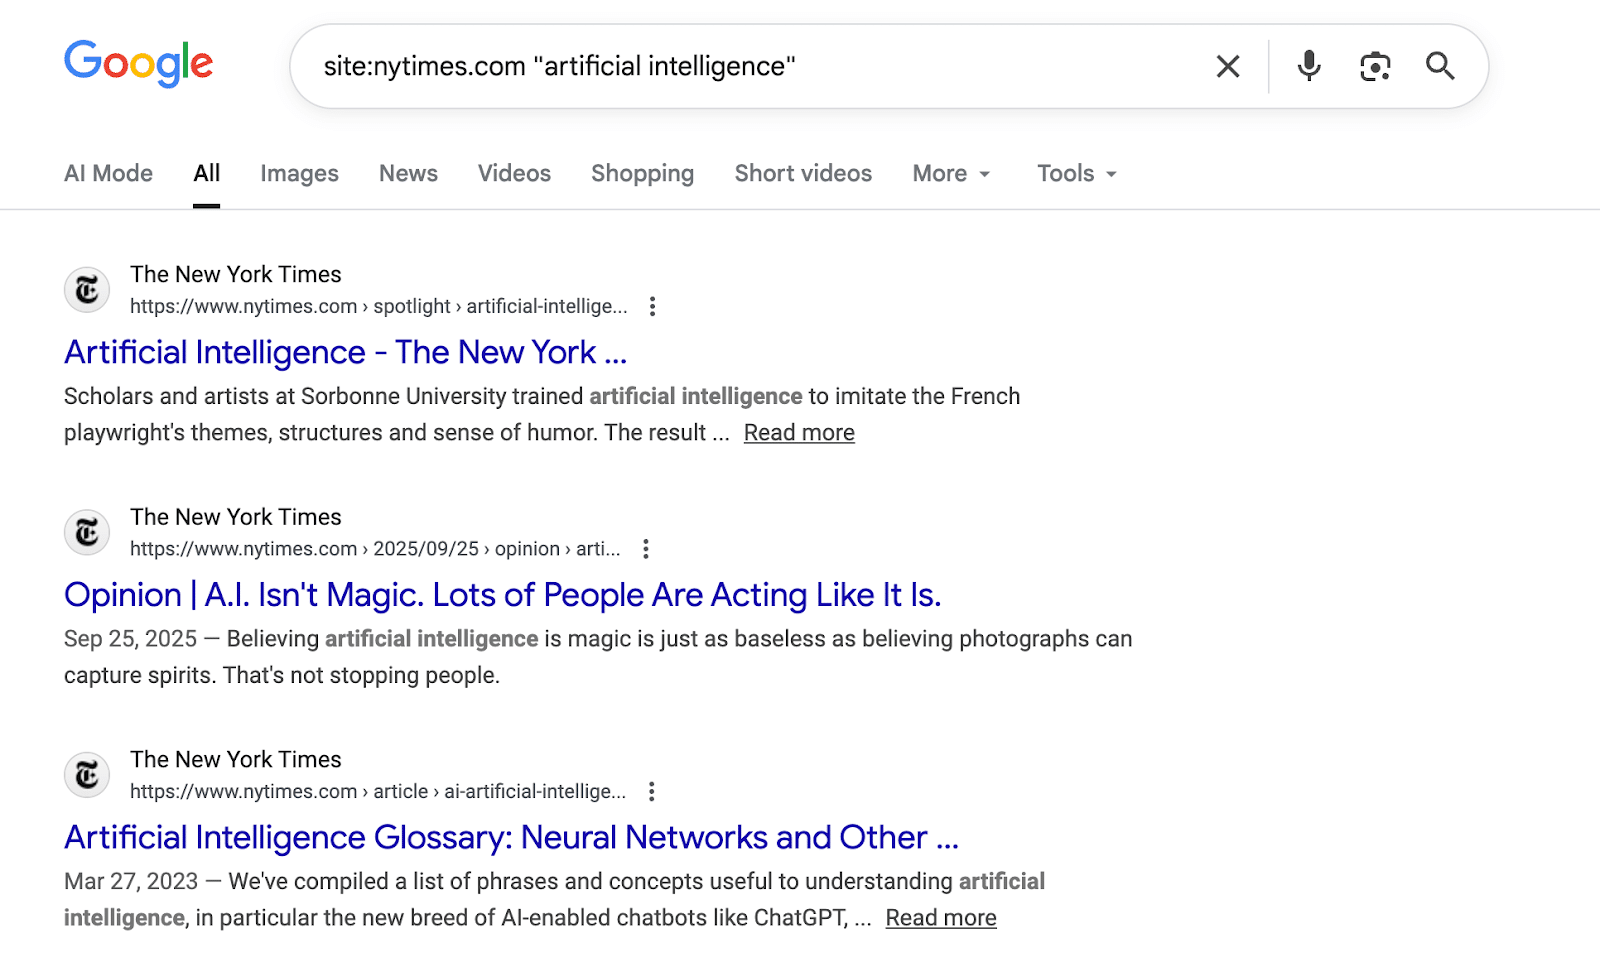Screen dimensions: 1600x967
Task: Switch to the Videos tab
Action: 513,173
